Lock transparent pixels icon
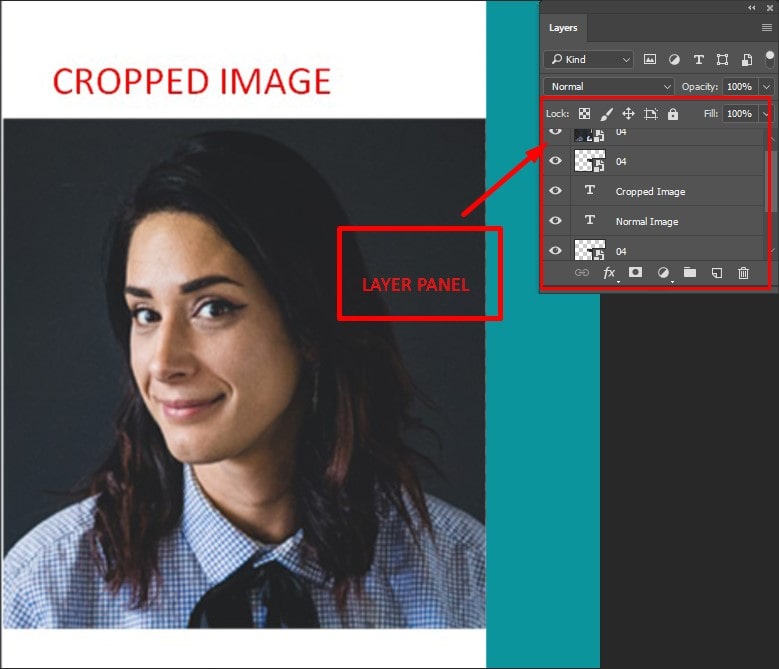 click(584, 114)
